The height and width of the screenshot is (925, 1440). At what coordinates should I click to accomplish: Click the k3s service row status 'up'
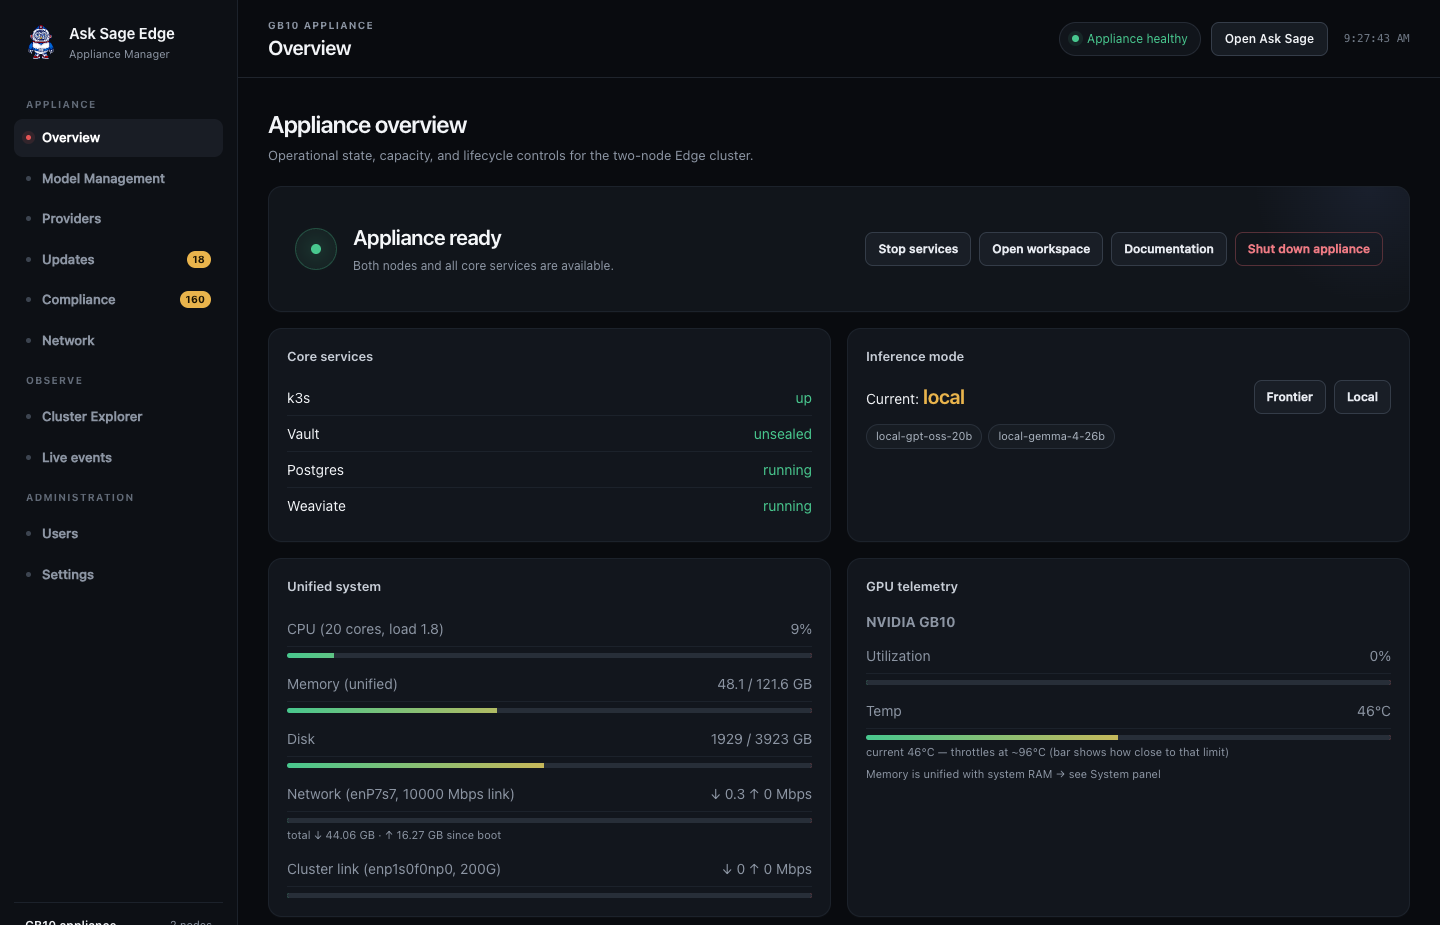coord(803,398)
